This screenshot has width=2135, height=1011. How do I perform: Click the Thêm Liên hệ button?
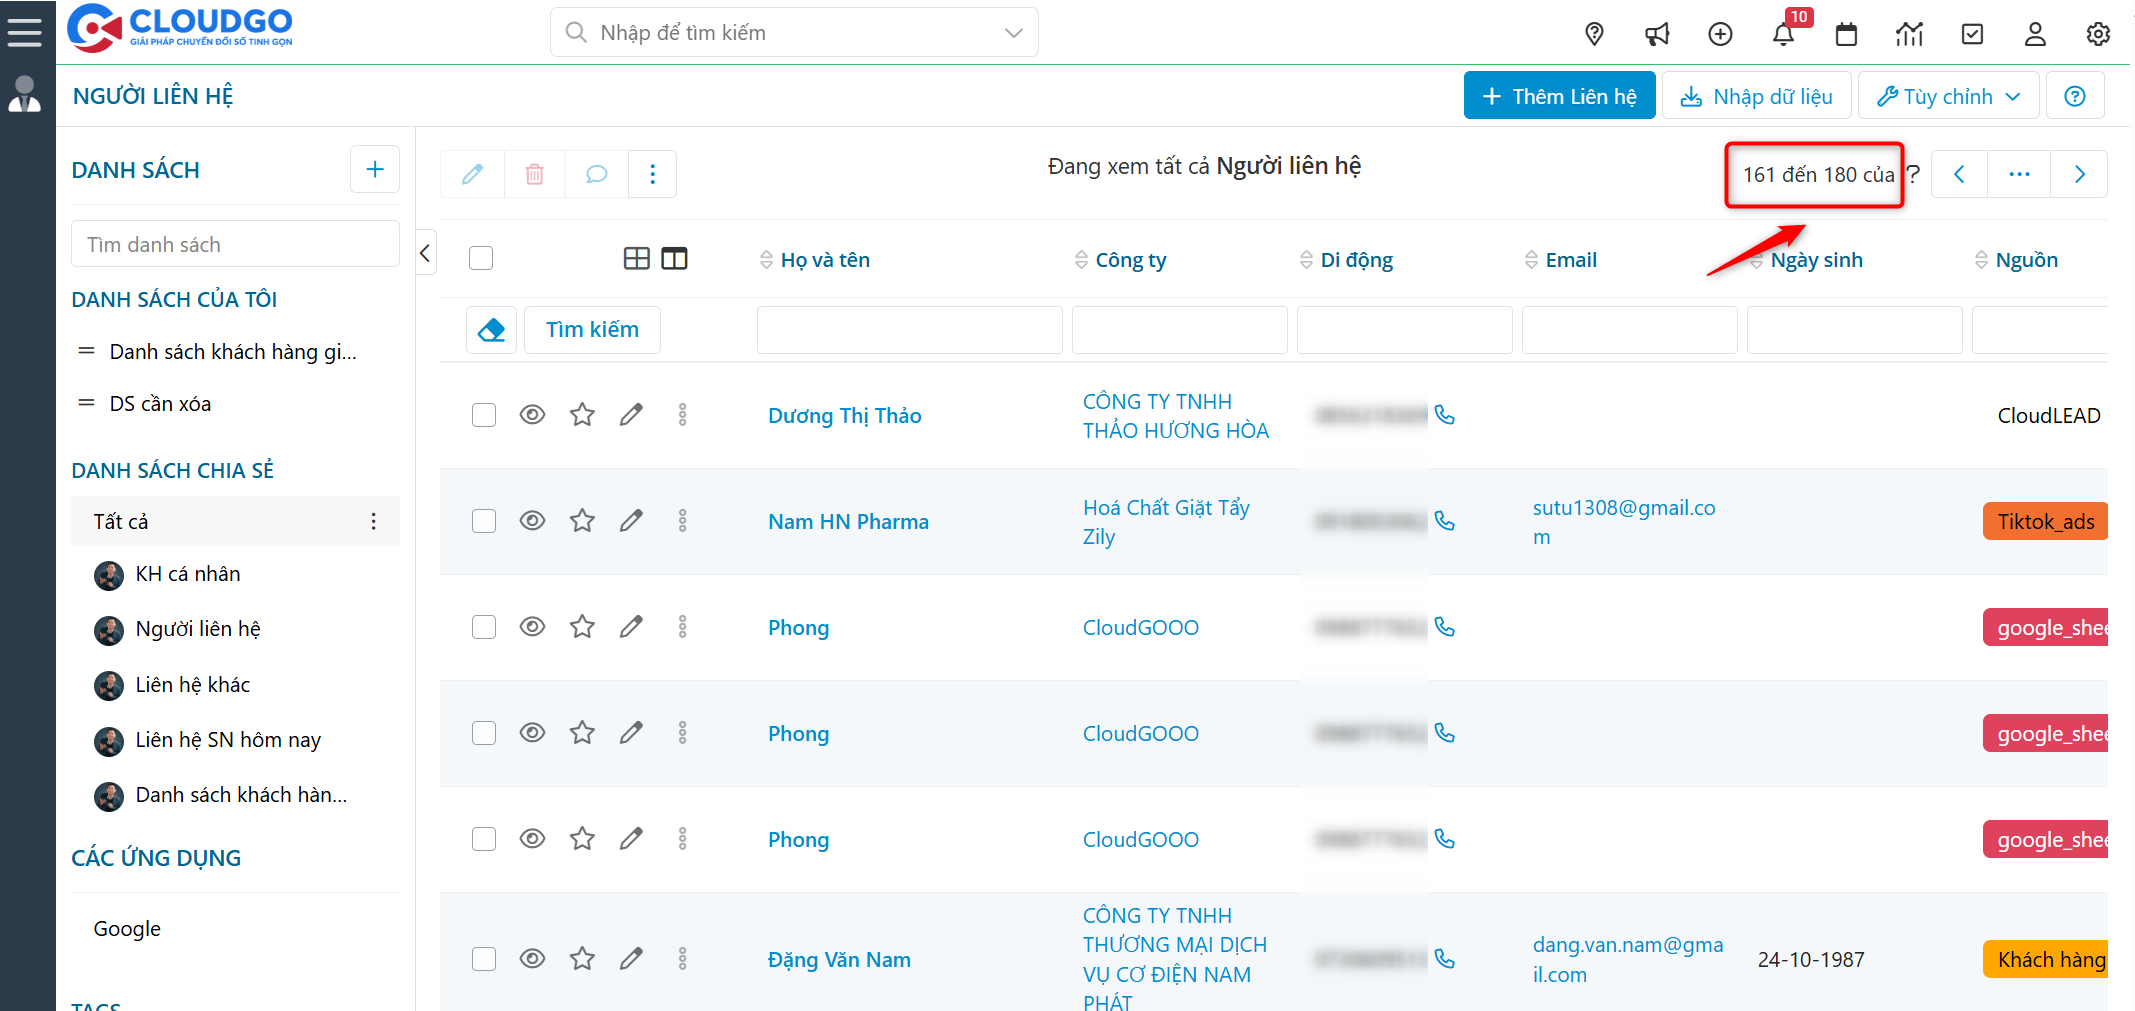[x=1559, y=97]
